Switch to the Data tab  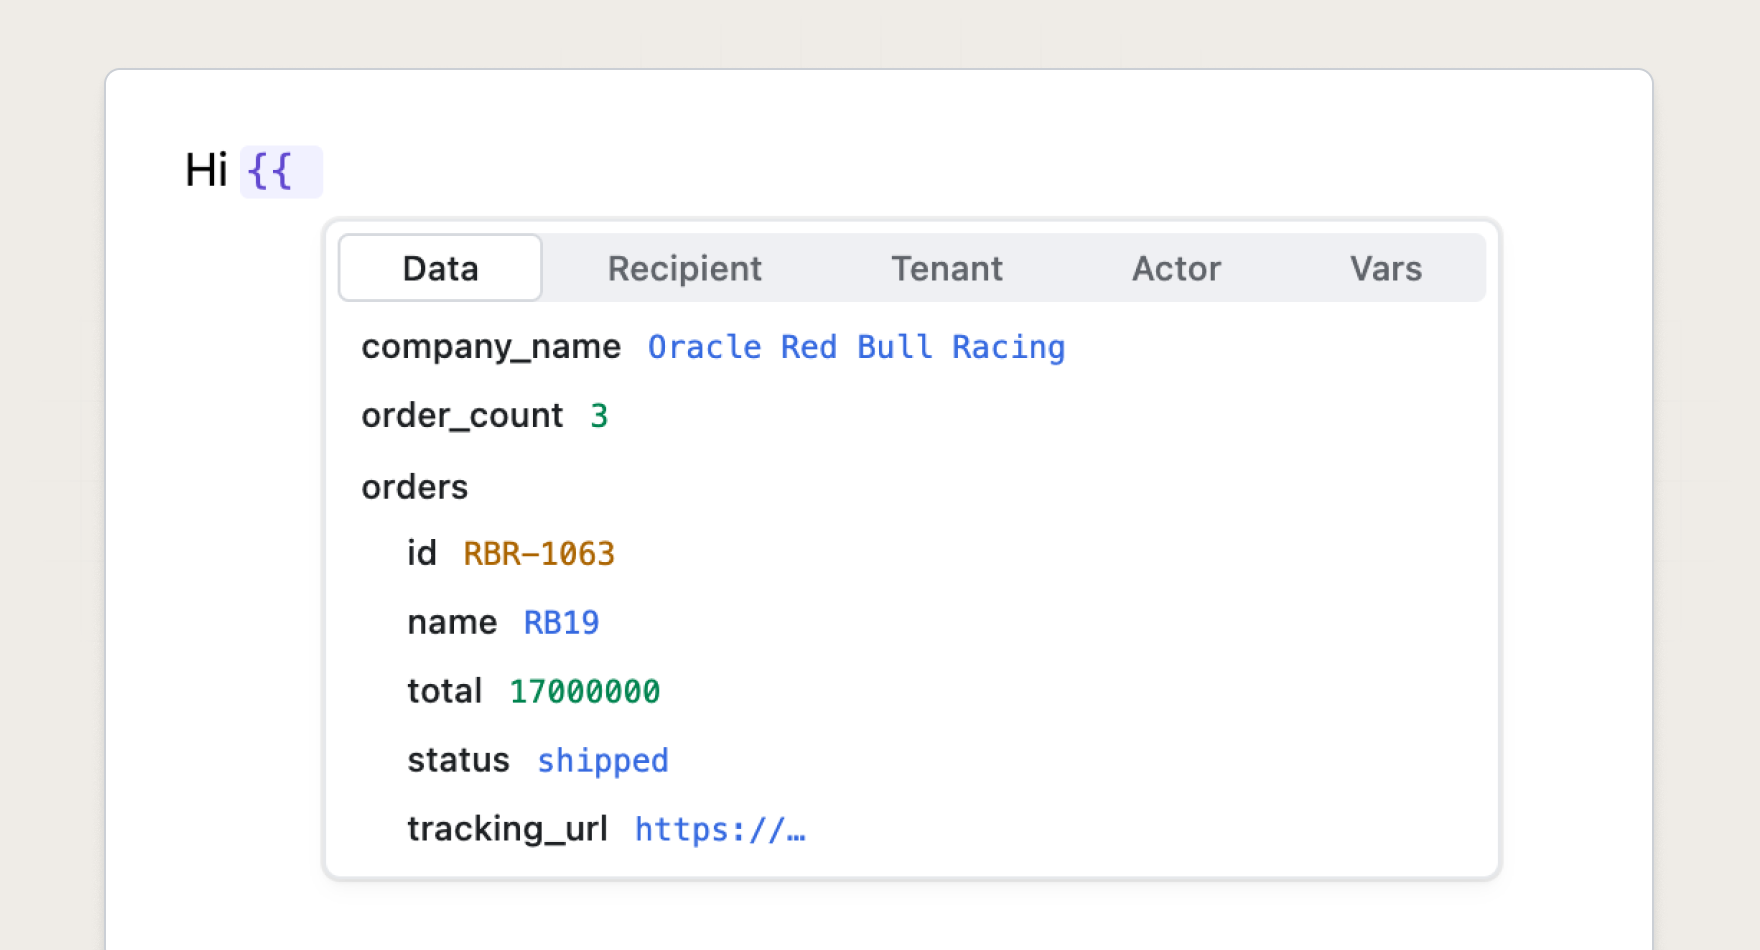440,268
